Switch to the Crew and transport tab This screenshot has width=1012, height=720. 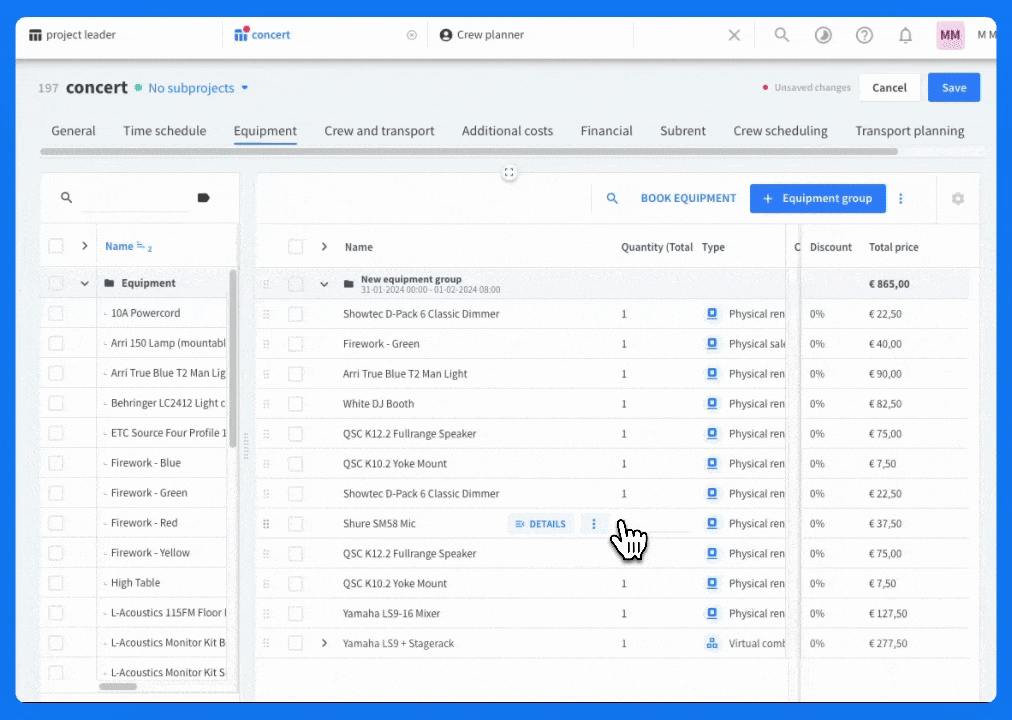[x=379, y=131]
